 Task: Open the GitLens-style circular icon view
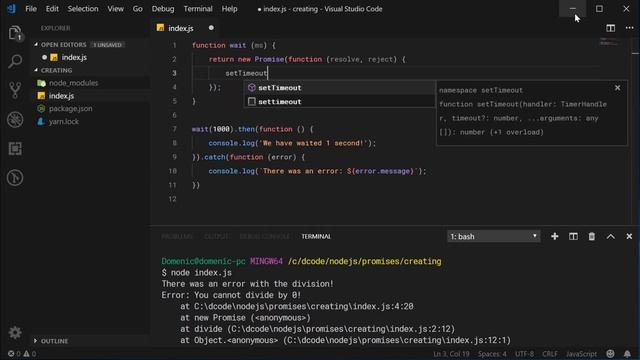15,178
